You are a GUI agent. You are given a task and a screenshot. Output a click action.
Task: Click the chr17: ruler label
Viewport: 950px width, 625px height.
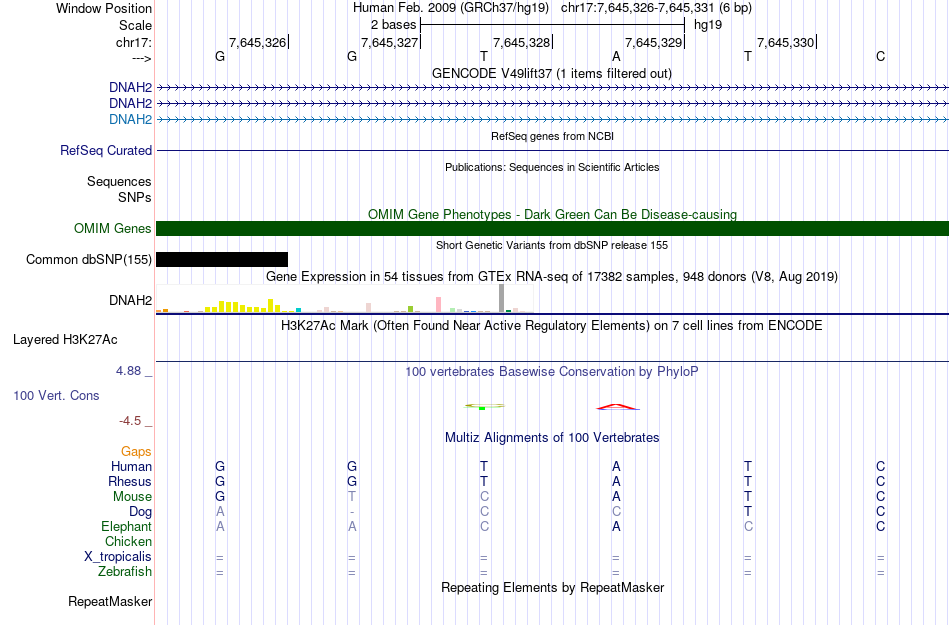click(x=133, y=42)
